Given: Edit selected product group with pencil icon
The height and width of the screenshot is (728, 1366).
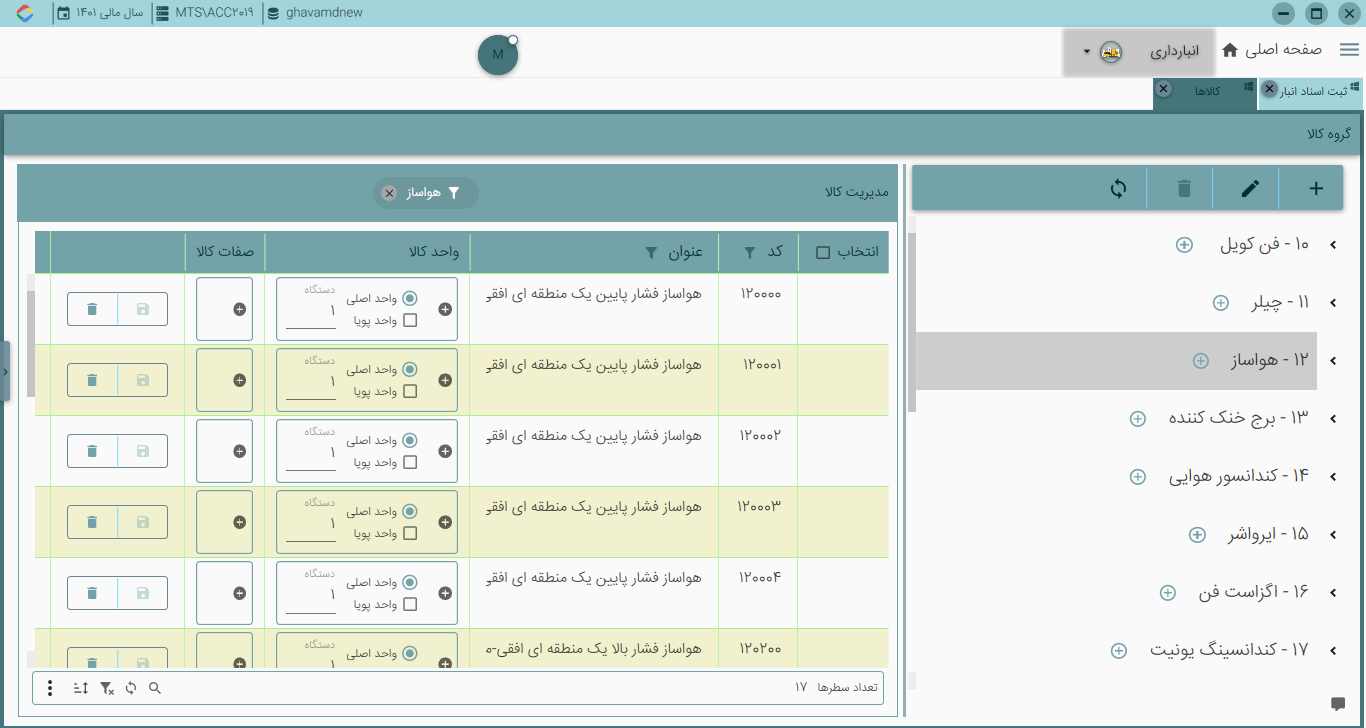Looking at the screenshot, I should [1250, 188].
